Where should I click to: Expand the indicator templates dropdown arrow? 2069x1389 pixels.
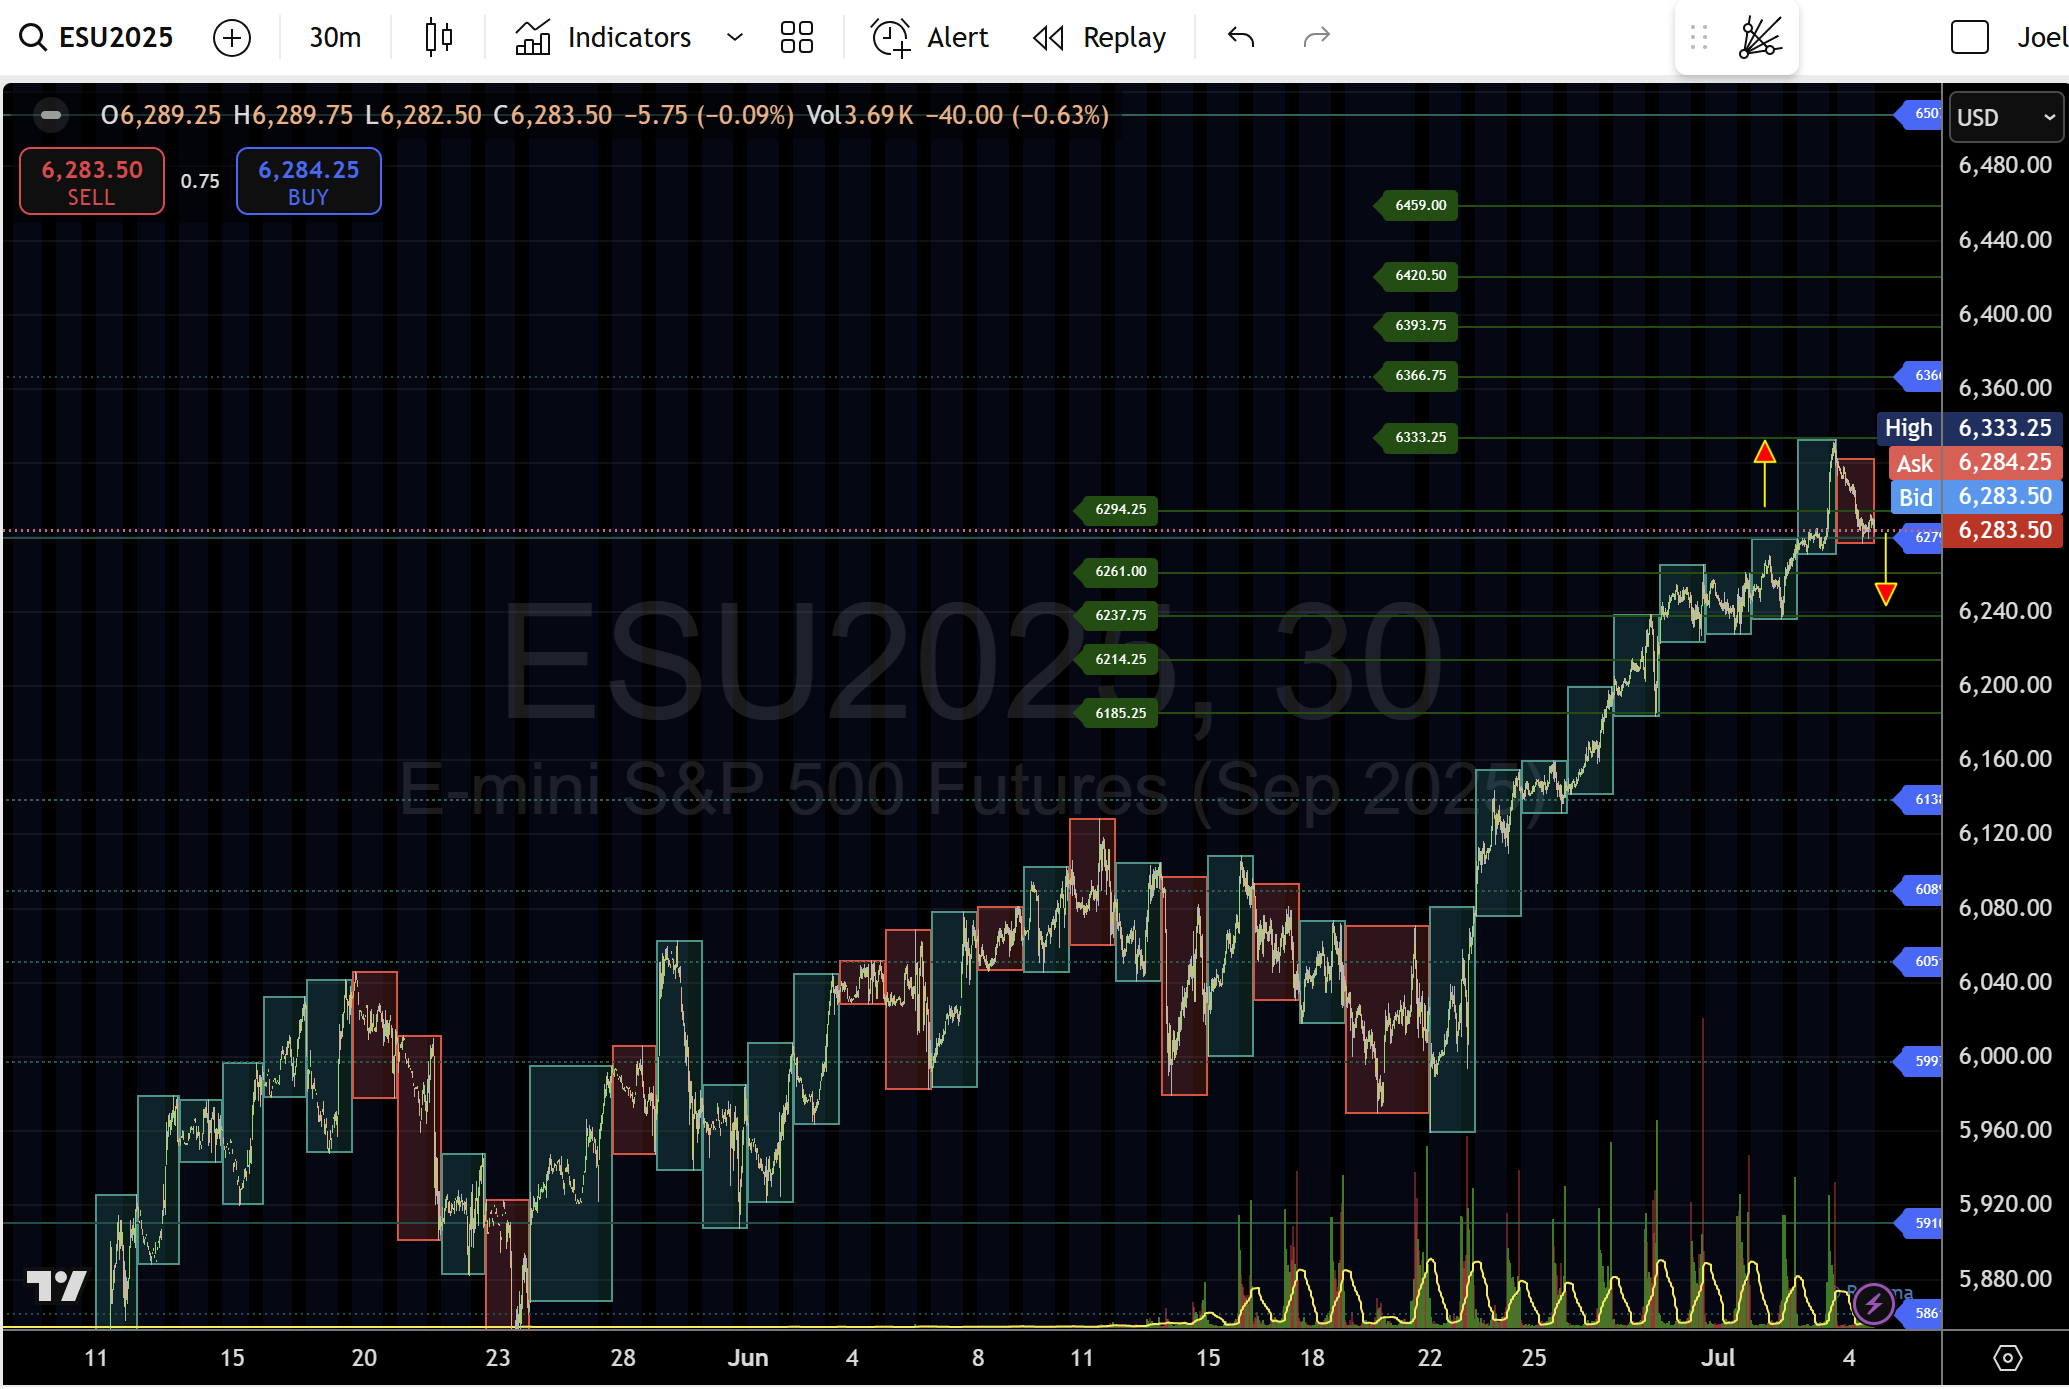coord(735,38)
